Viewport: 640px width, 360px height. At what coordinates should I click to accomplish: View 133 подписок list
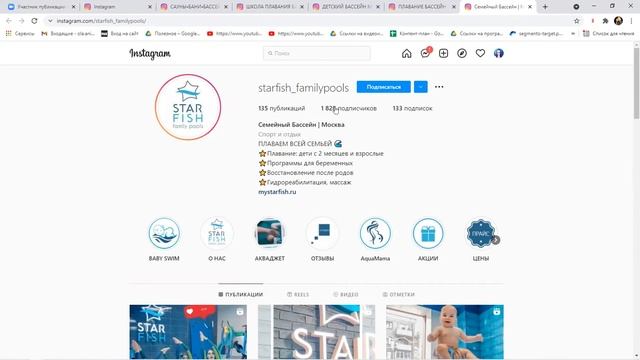click(x=412, y=108)
